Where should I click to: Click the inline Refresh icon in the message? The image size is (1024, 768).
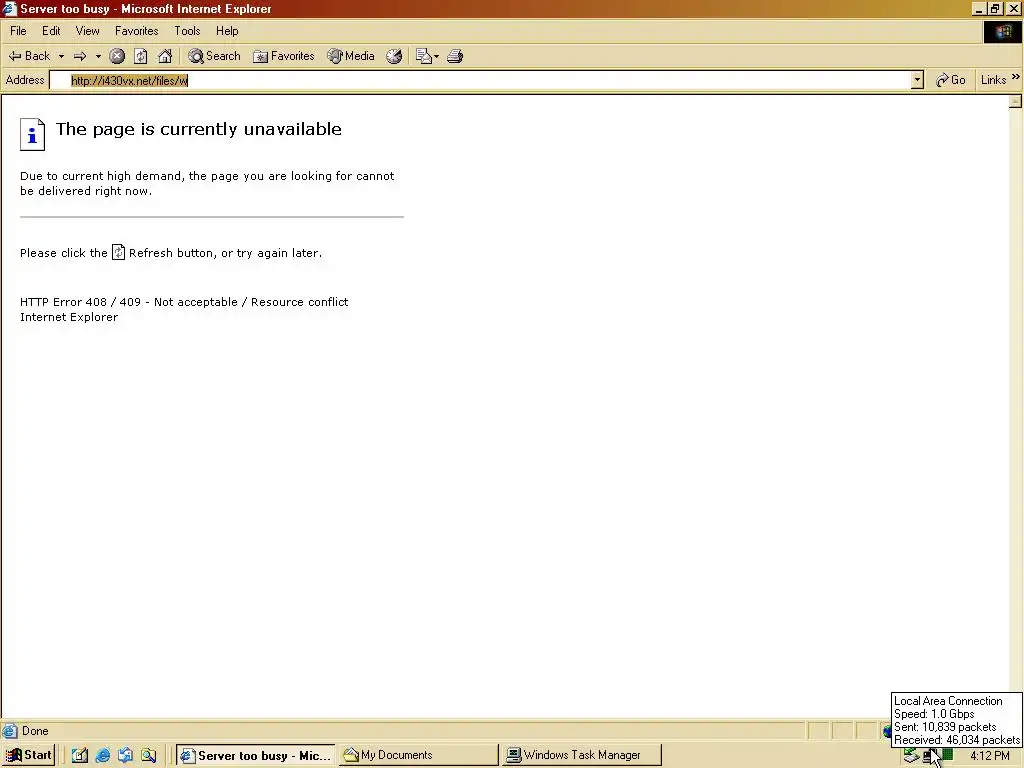click(118, 252)
